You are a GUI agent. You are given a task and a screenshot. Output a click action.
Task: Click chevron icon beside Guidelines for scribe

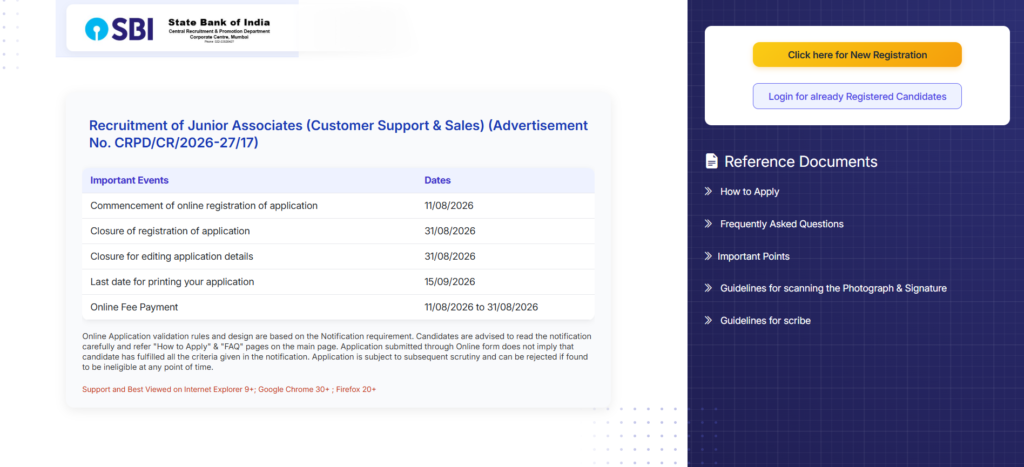[x=708, y=320]
